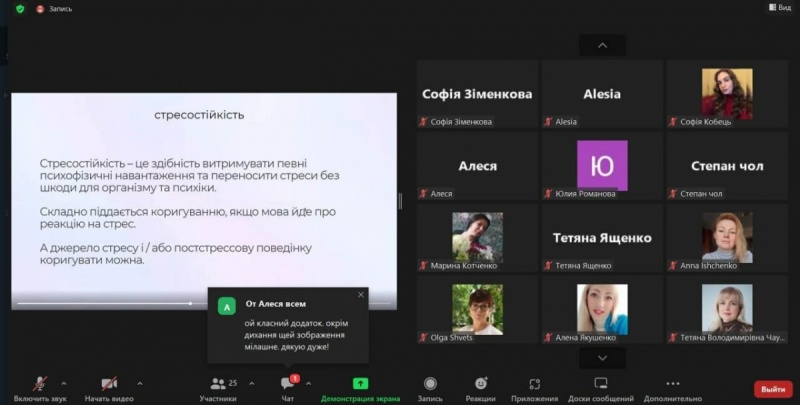
Task: Click the green shield encryption icon
Action: (20, 8)
